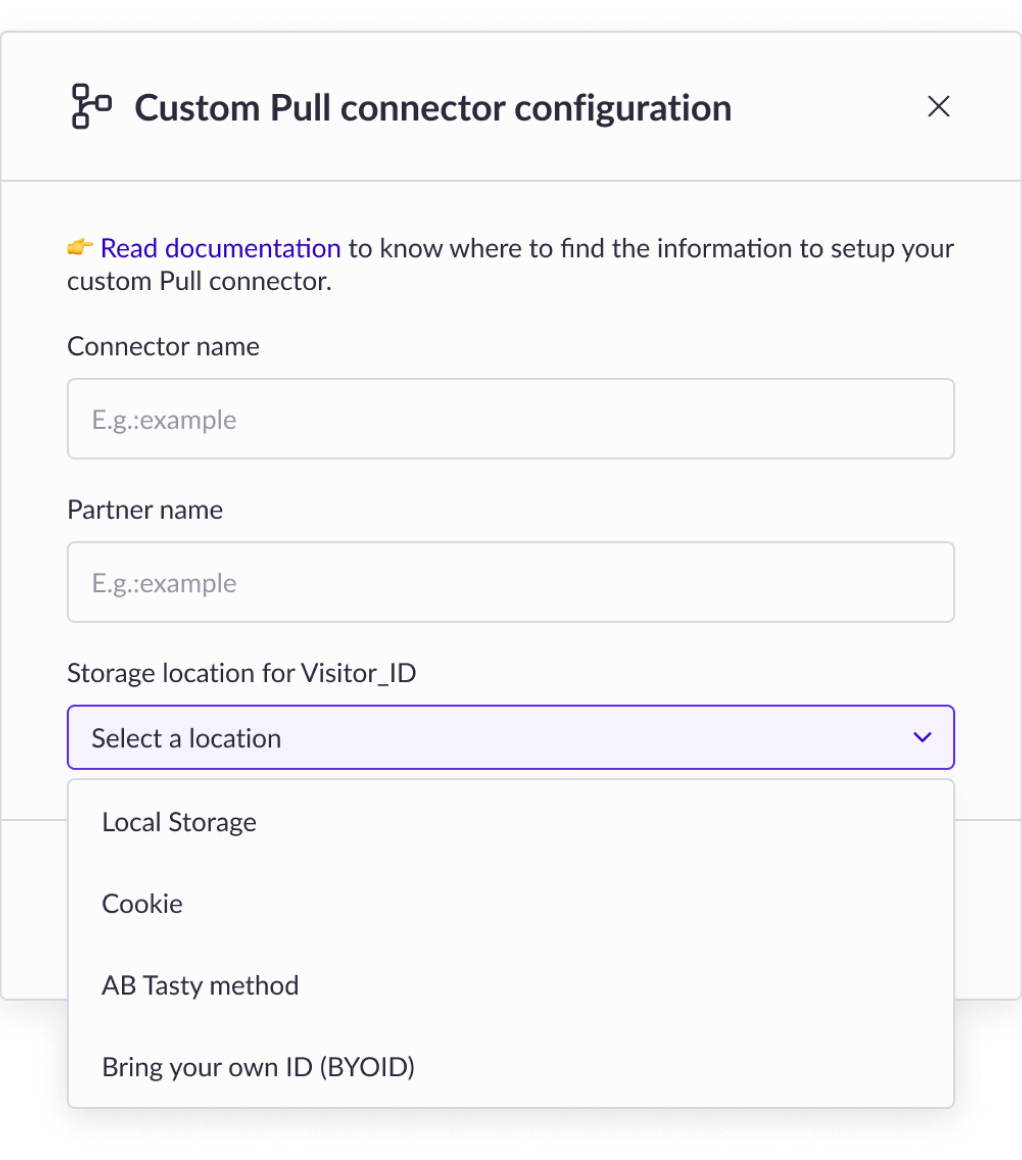Focus the Partner name input field
1022x1160 pixels.
click(510, 582)
